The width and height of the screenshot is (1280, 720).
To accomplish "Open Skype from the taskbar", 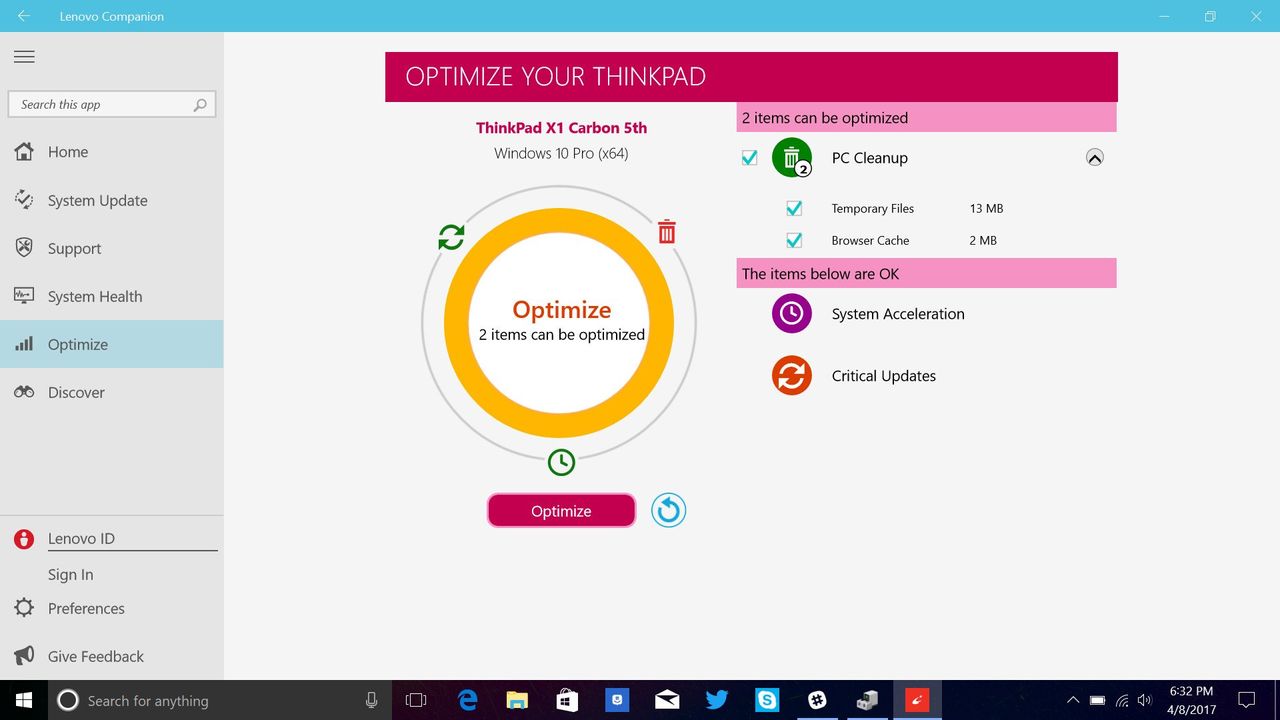I will pos(767,700).
